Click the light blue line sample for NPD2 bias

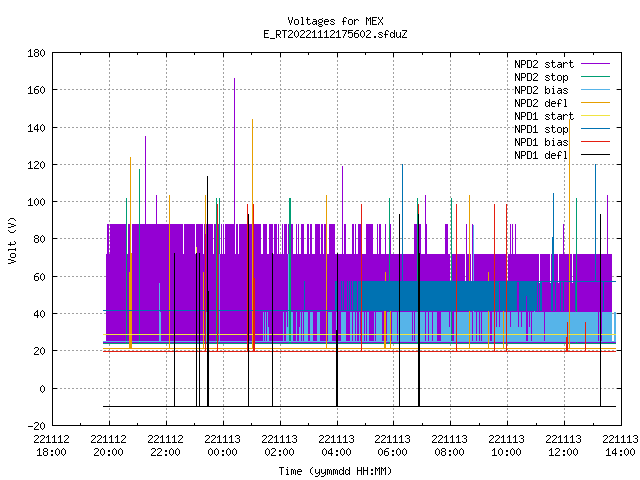coord(596,89)
